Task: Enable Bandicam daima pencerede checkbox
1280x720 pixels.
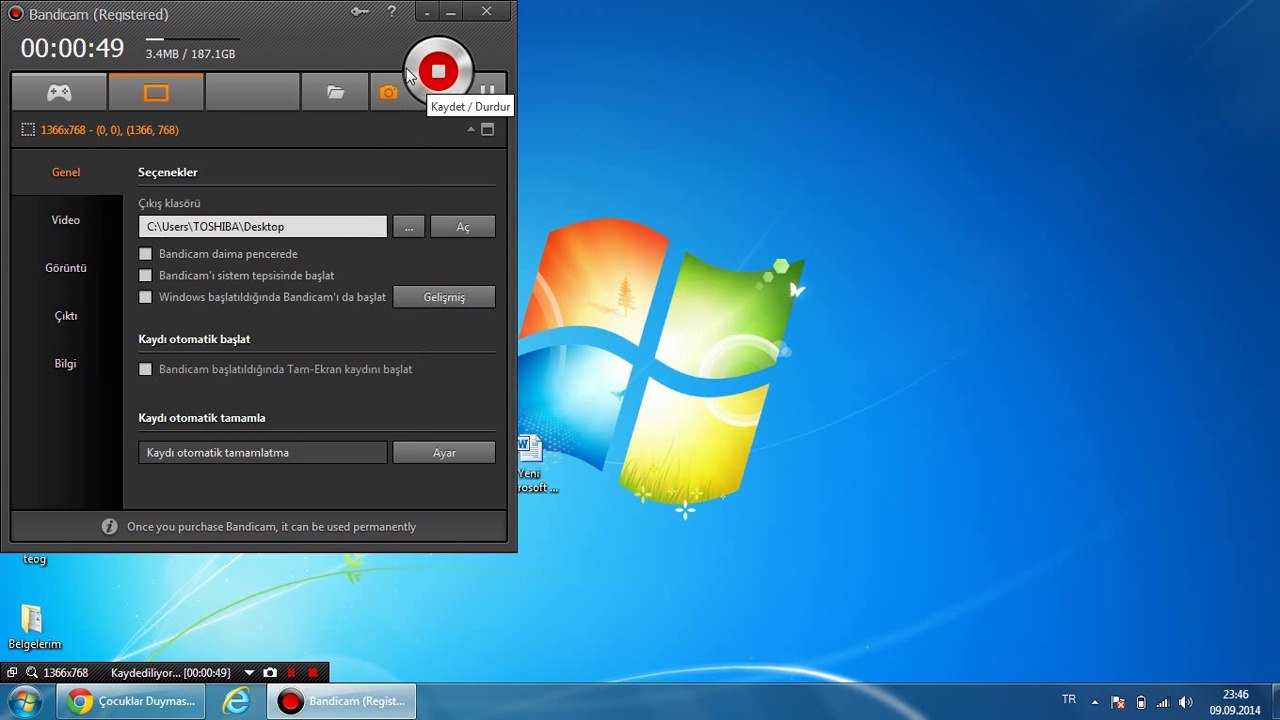Action: point(146,254)
